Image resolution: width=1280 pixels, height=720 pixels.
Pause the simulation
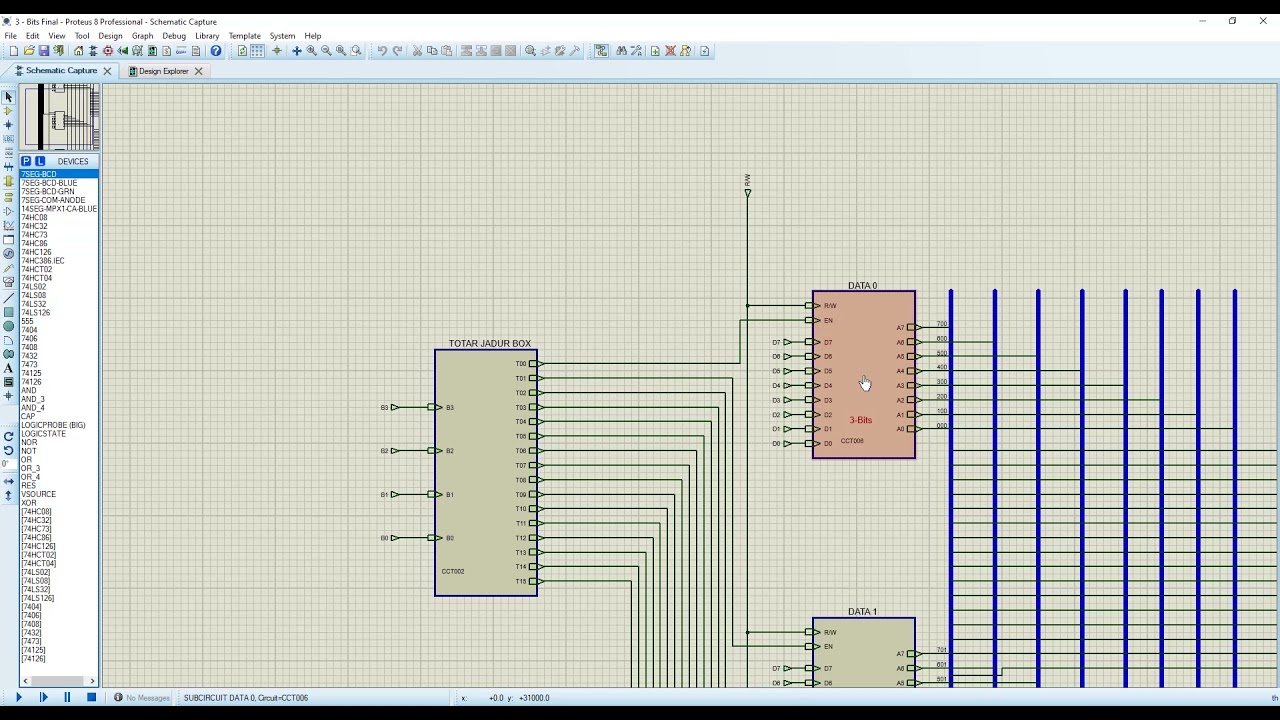tap(67, 698)
